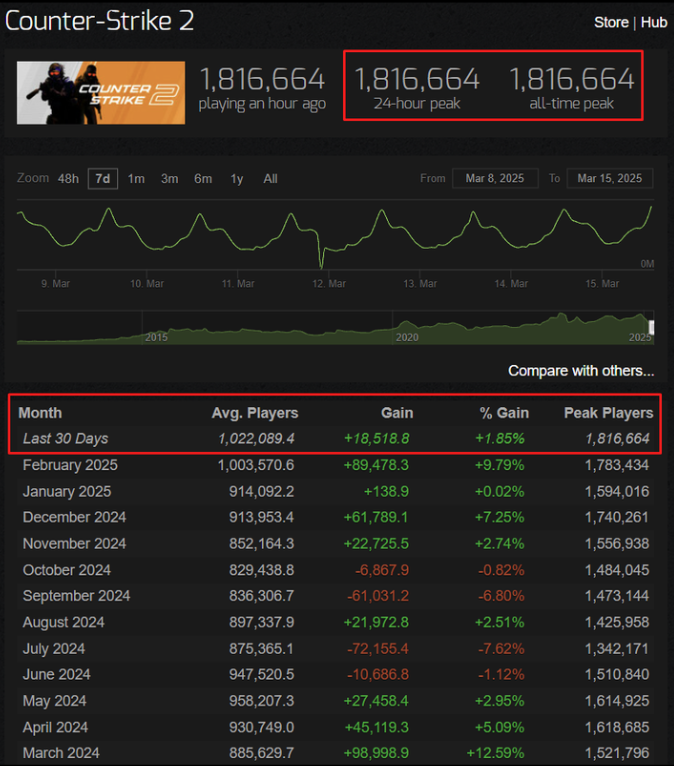The image size is (674, 766).
Task: Select the 3m zoom range
Action: (x=169, y=179)
